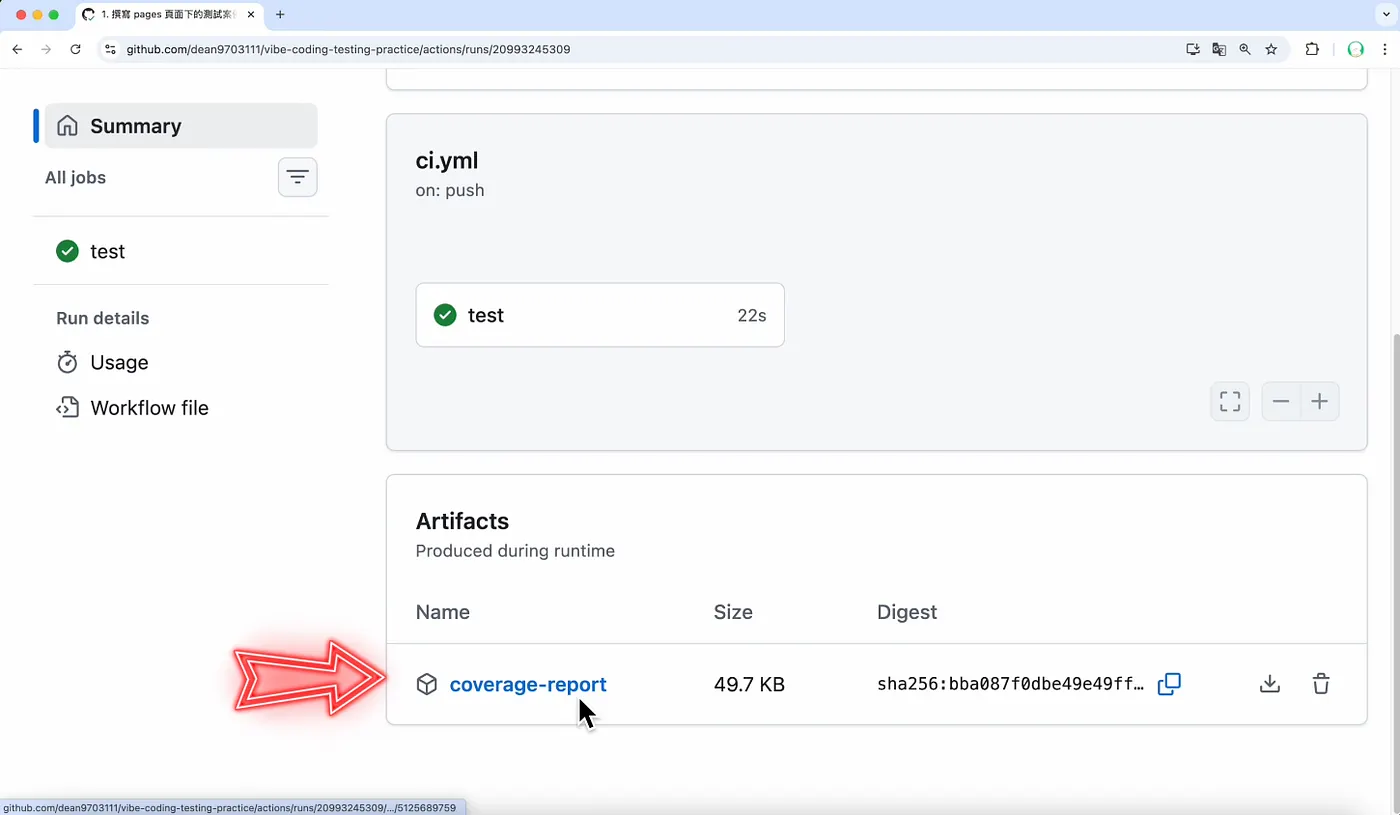Screen dimensions: 1400x815
Task: Click the Digest column header
Action: 907,612
